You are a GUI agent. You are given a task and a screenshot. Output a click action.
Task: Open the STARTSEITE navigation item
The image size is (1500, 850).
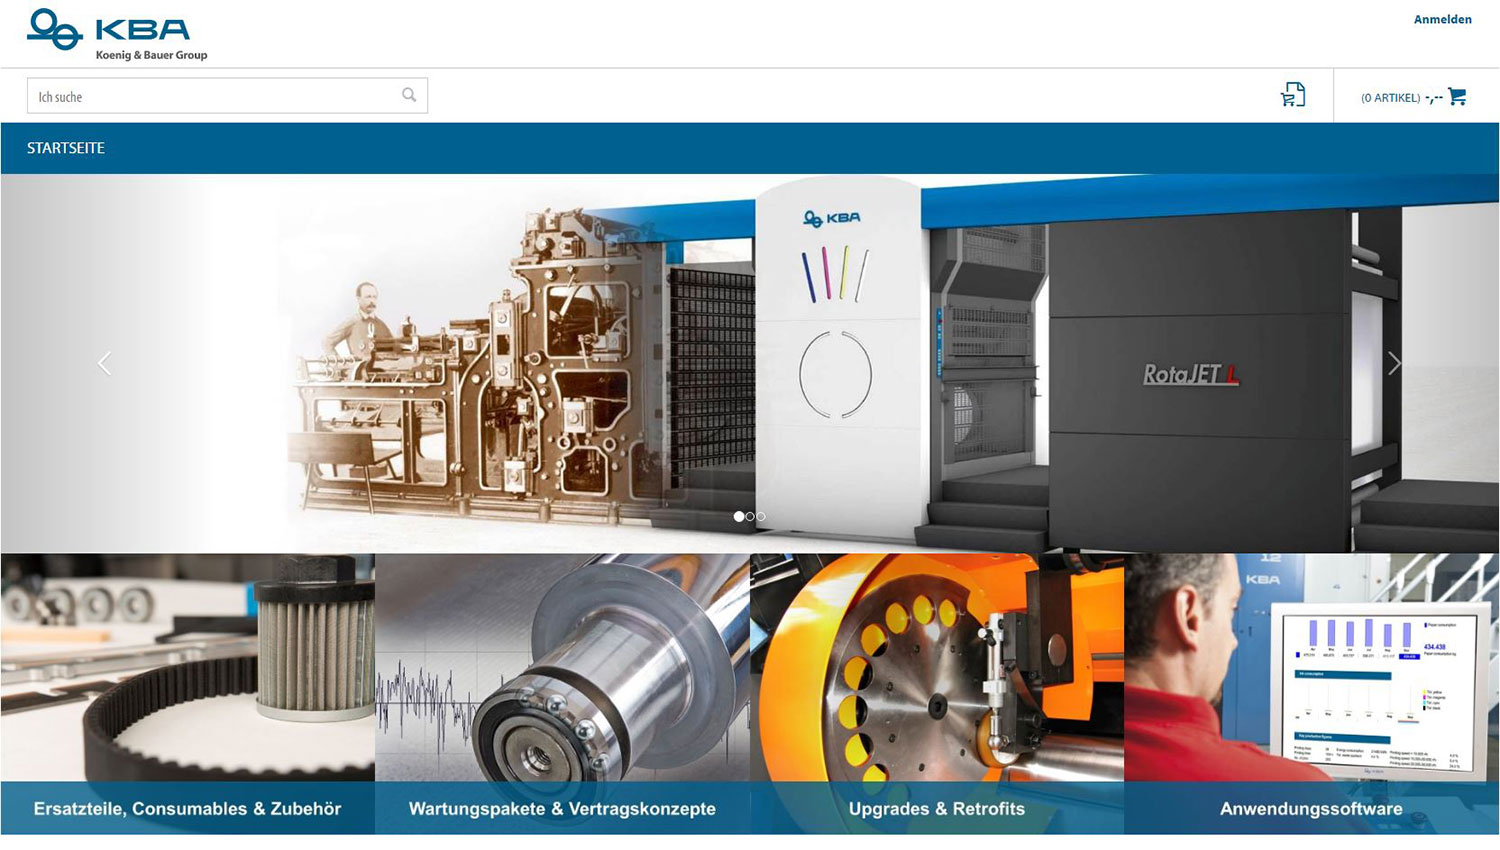66,148
